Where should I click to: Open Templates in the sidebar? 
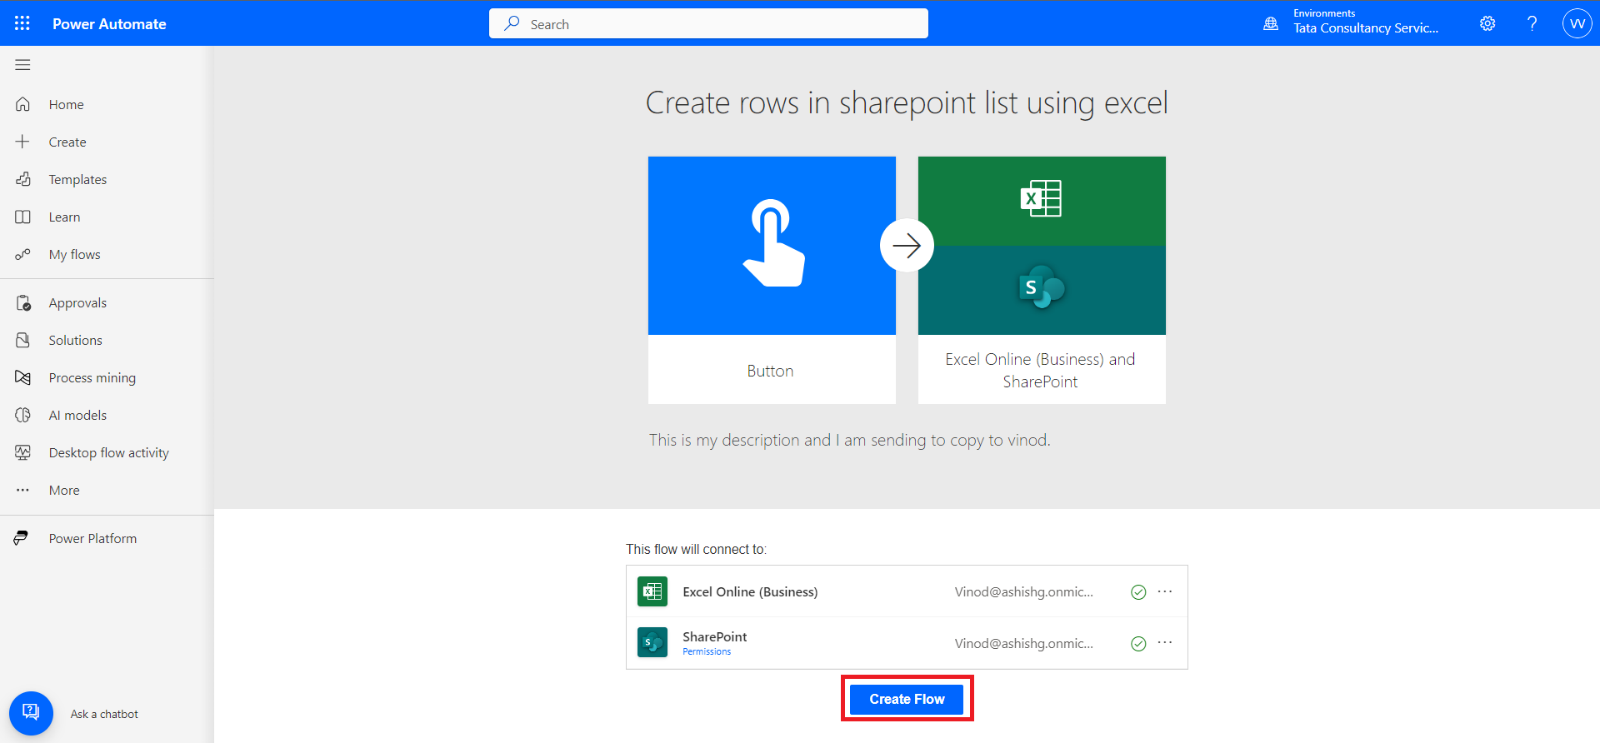(77, 180)
